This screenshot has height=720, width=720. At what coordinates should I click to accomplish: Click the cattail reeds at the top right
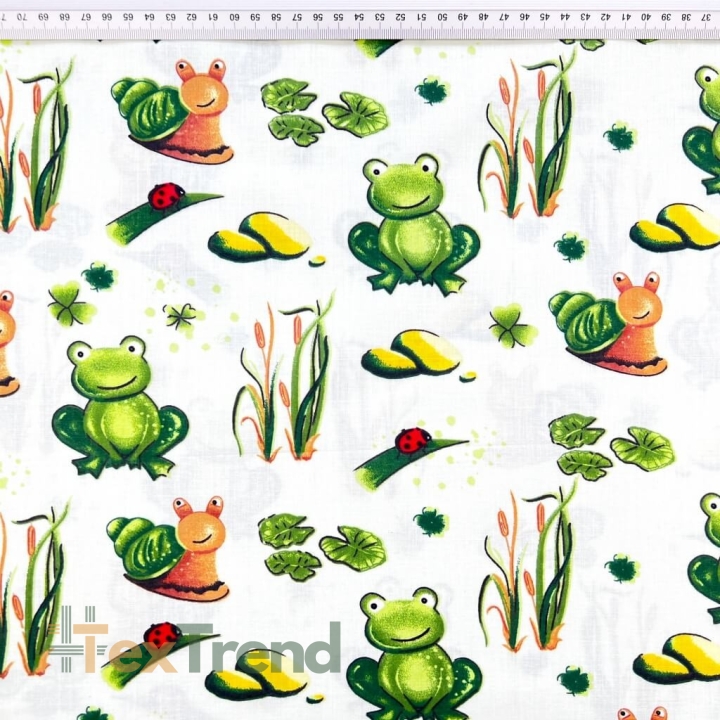click(528, 135)
